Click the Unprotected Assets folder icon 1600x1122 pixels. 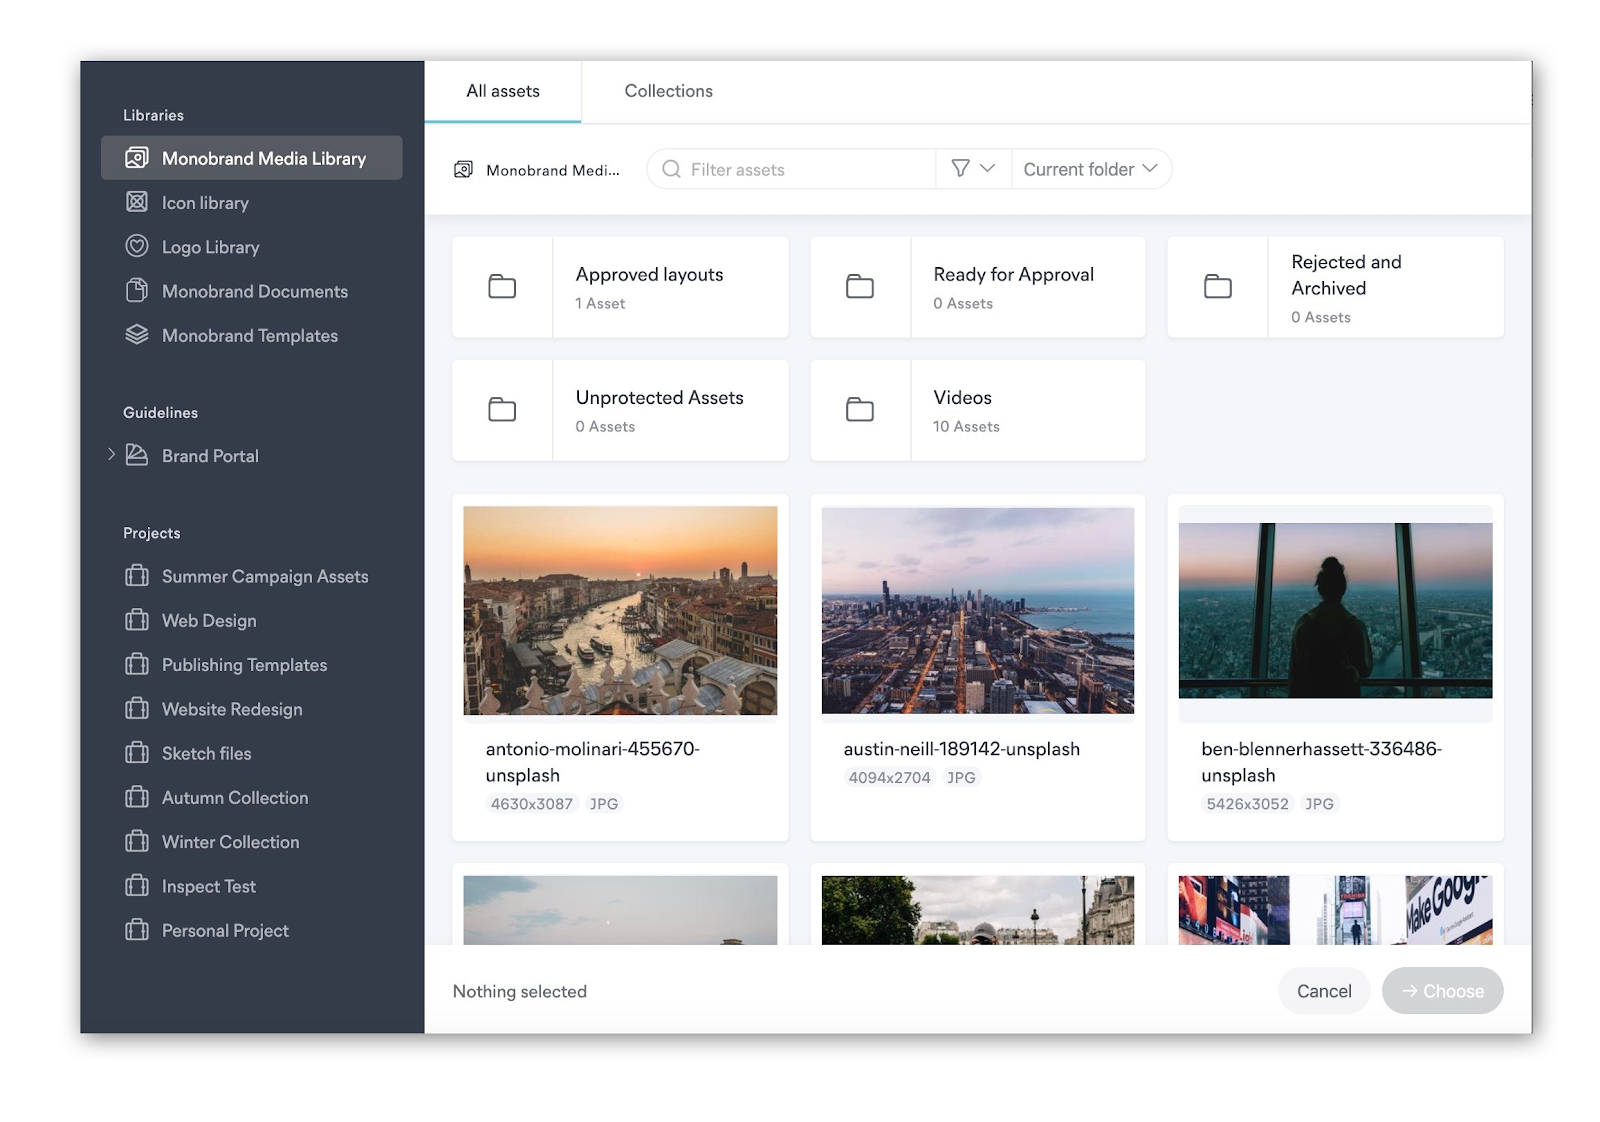(502, 410)
